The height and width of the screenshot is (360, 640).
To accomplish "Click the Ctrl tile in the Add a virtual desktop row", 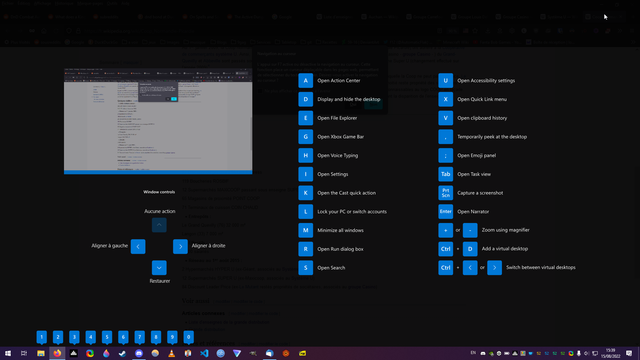I will pos(445,249).
